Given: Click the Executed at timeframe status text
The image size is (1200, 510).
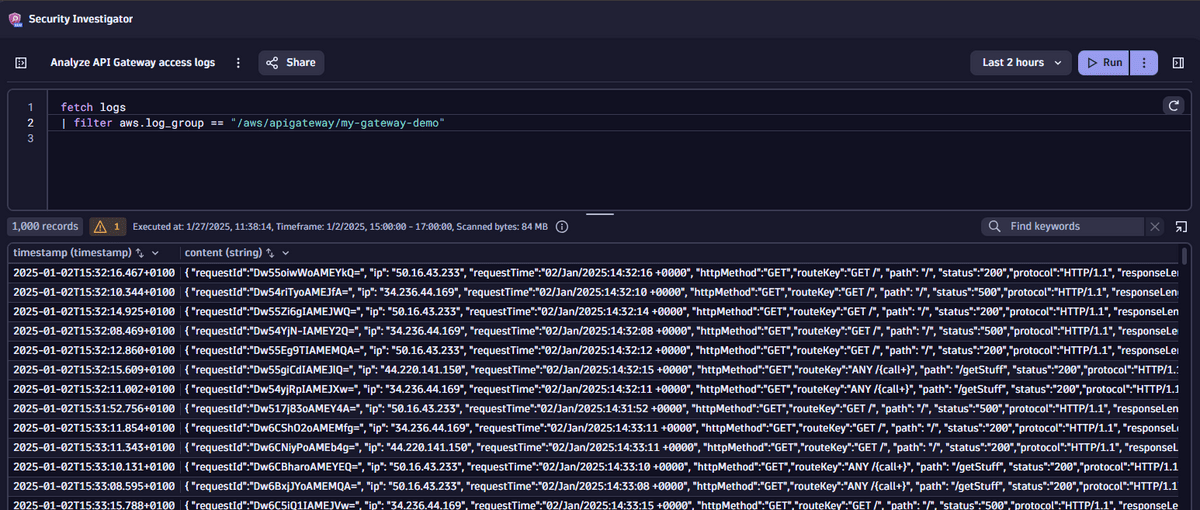Looking at the screenshot, I should pos(340,227).
